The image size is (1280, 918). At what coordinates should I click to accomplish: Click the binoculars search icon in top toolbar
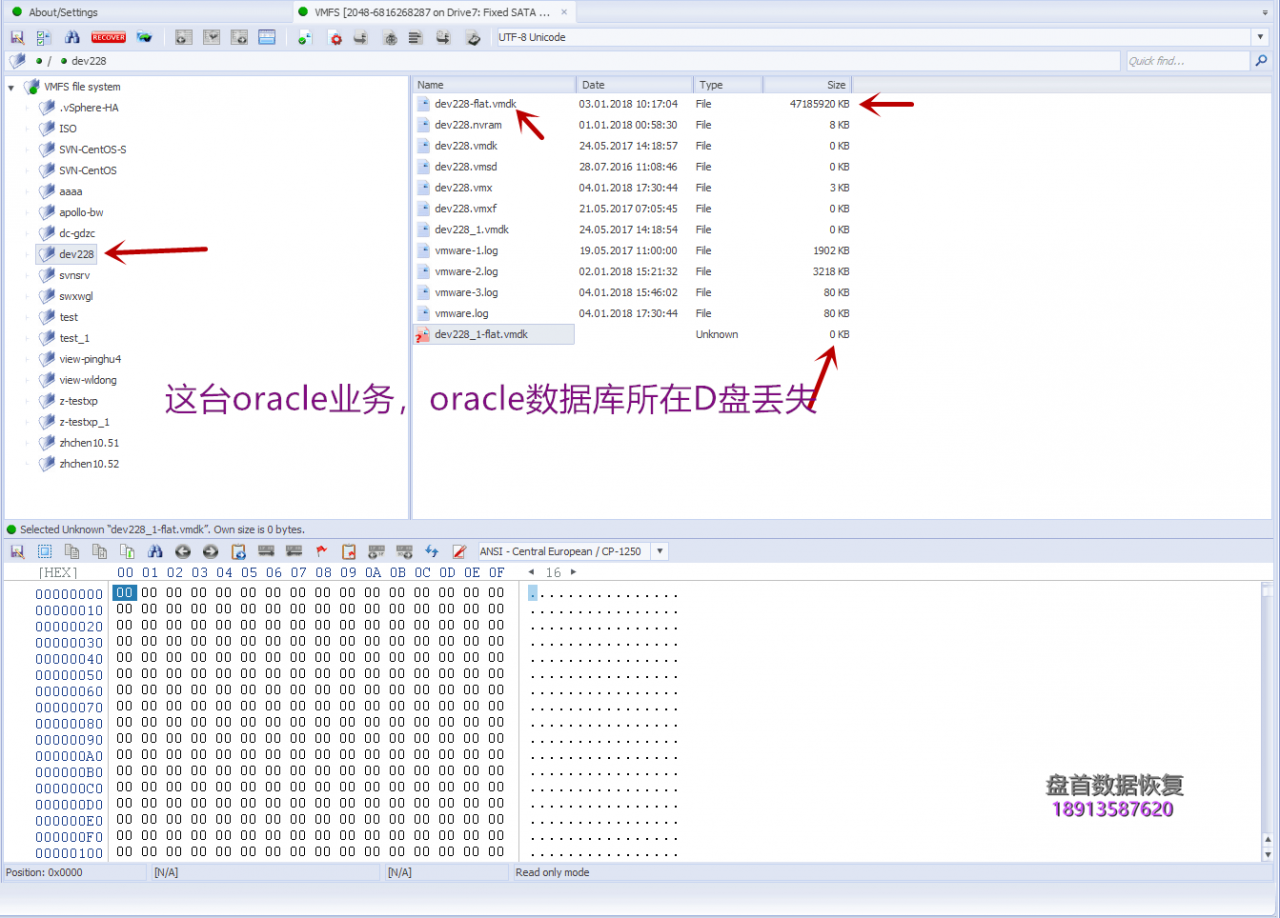click(x=72, y=37)
